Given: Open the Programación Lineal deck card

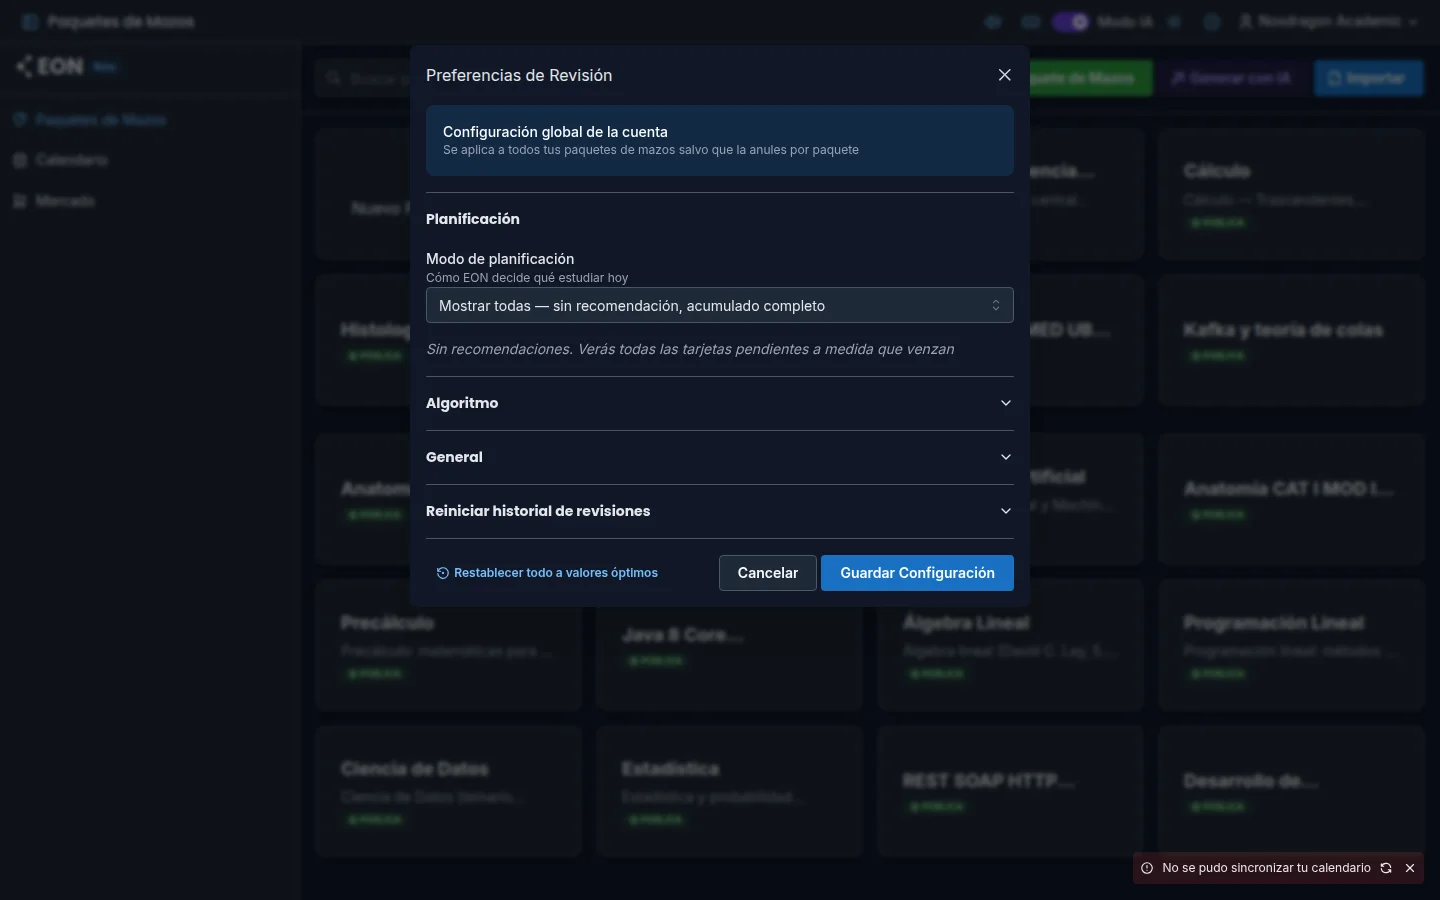Looking at the screenshot, I should pos(1292,645).
